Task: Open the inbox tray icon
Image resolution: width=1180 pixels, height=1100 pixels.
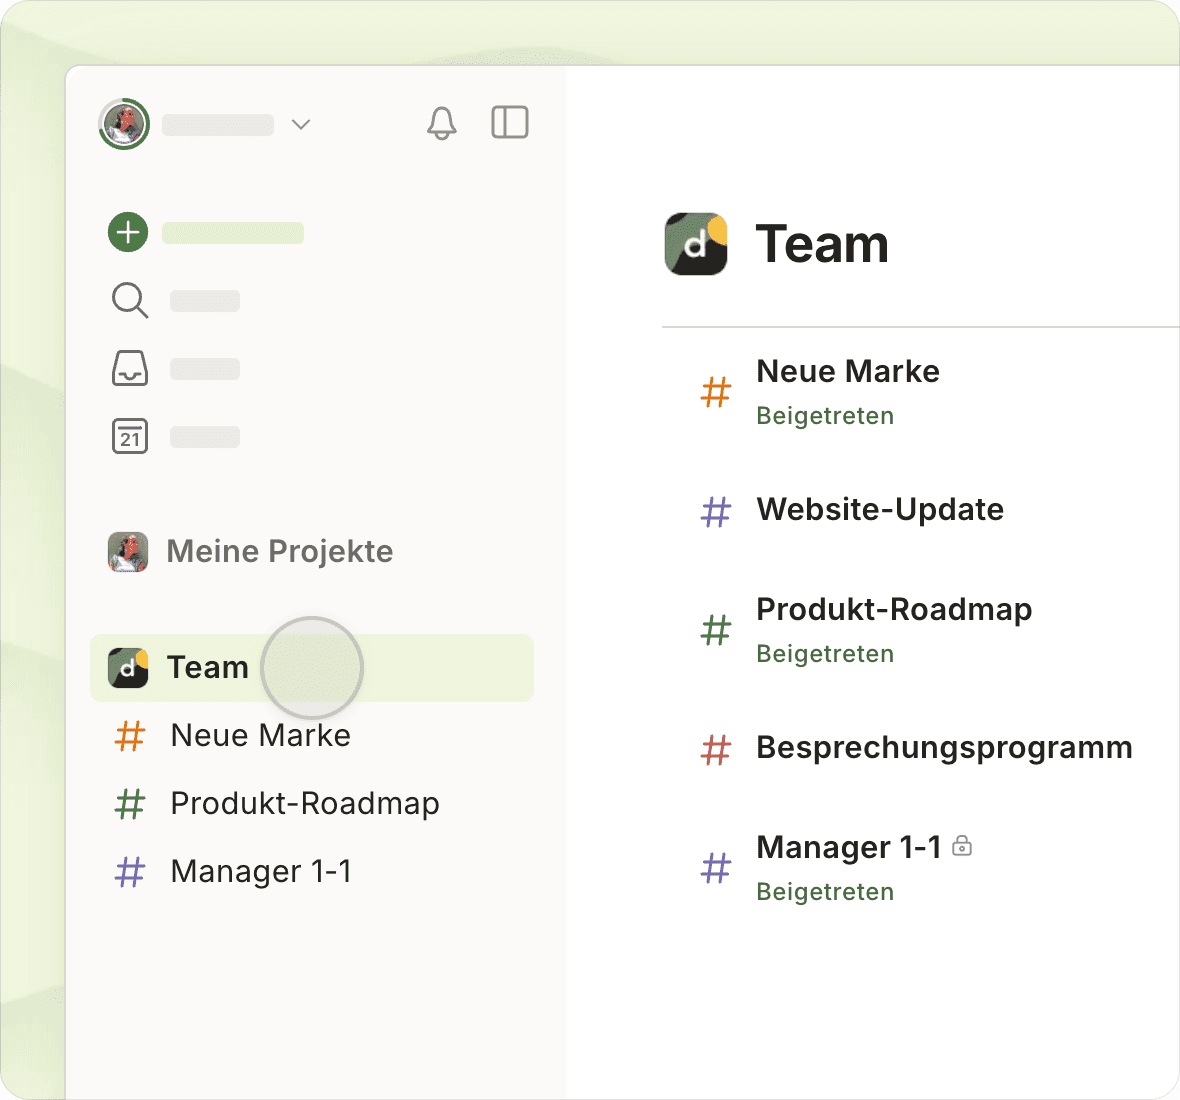Action: pos(129,368)
